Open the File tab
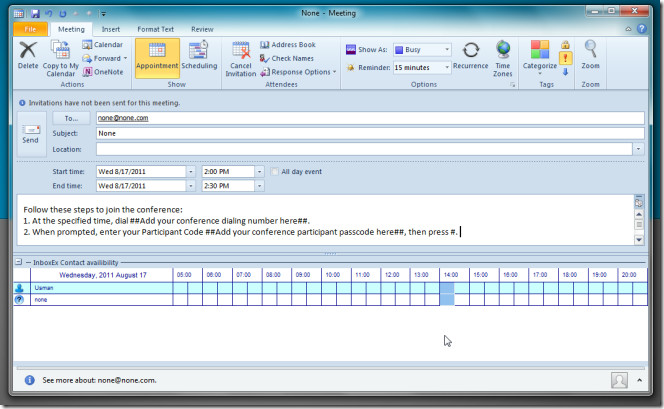This screenshot has height=409, width=664. [30, 29]
